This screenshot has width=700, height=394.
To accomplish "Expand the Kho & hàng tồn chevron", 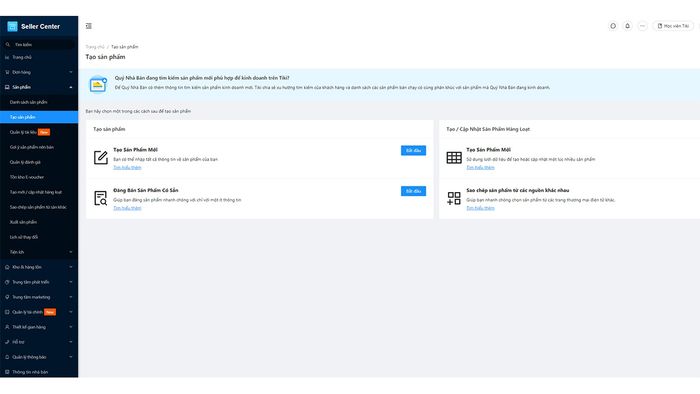I will point(71,267).
